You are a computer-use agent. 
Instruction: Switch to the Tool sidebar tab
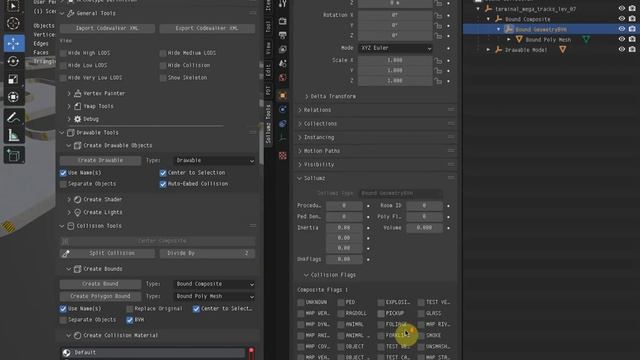pos(268,27)
